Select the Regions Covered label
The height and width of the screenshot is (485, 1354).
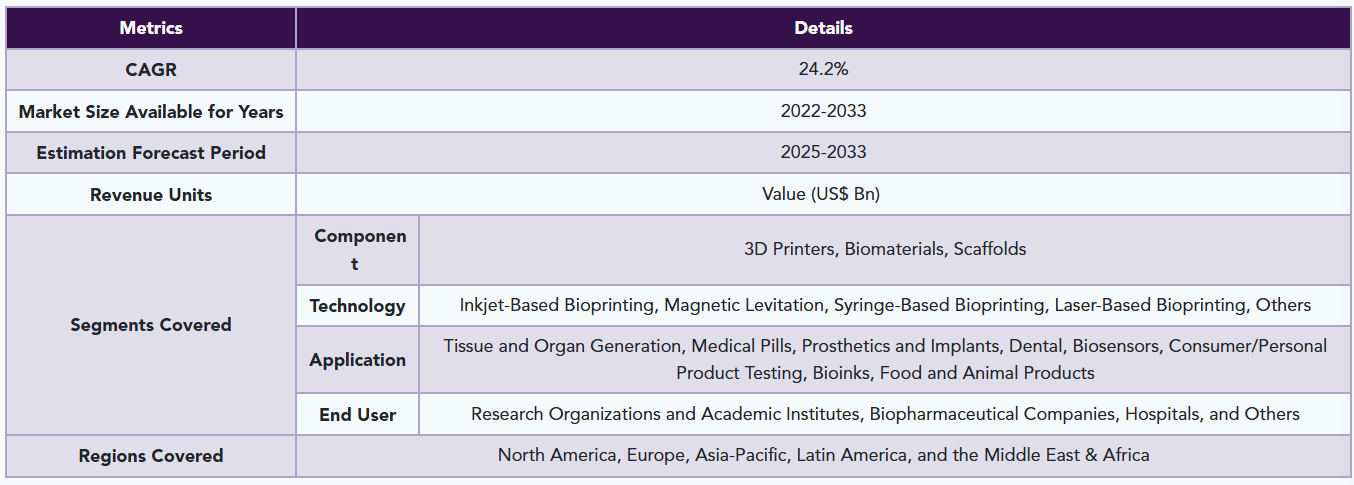point(151,456)
